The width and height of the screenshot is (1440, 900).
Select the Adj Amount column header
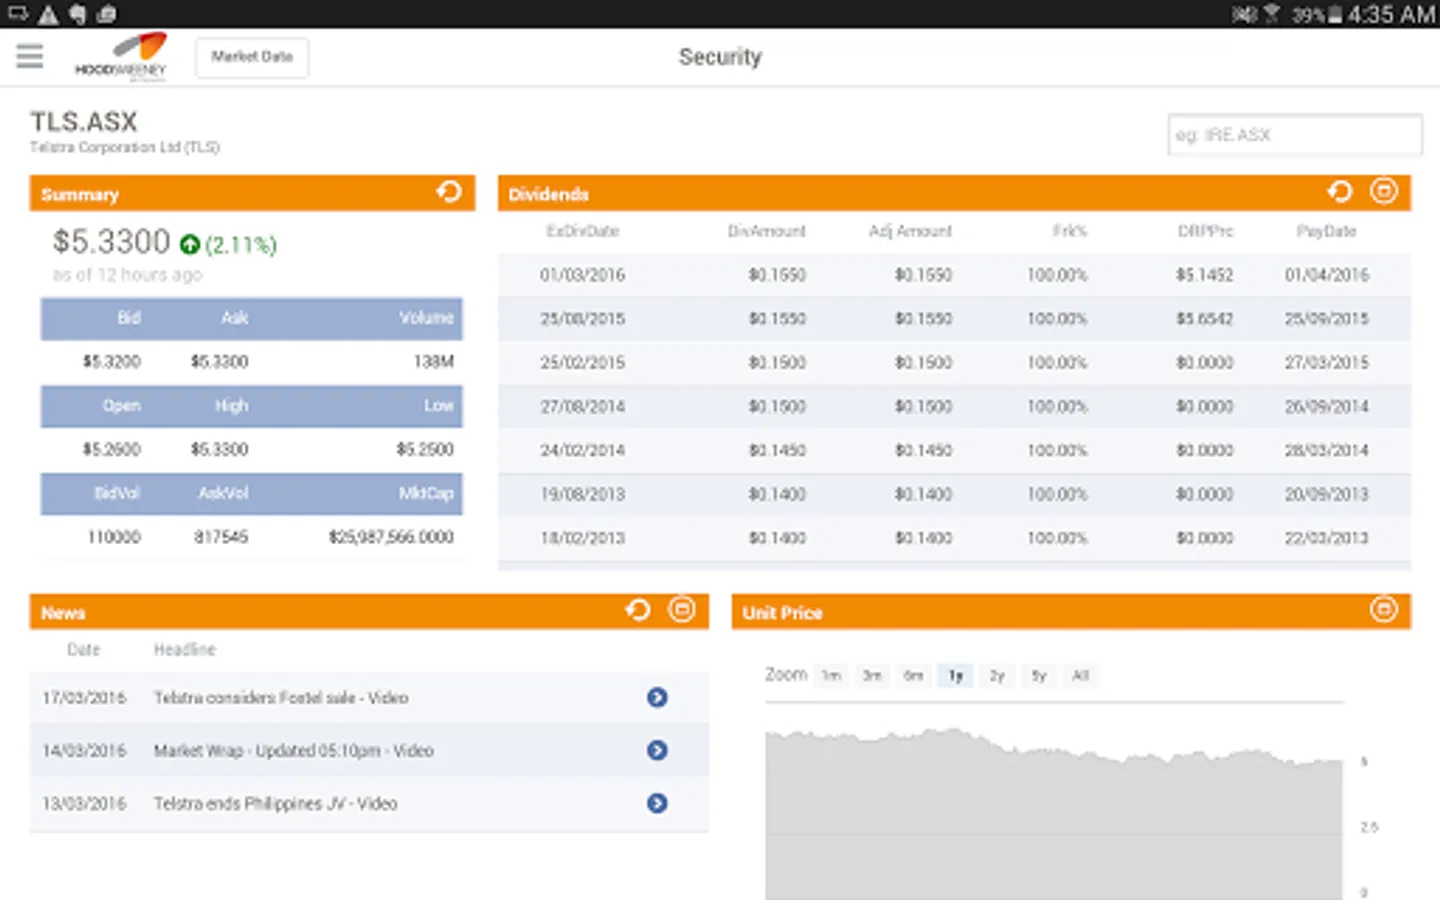[910, 231]
